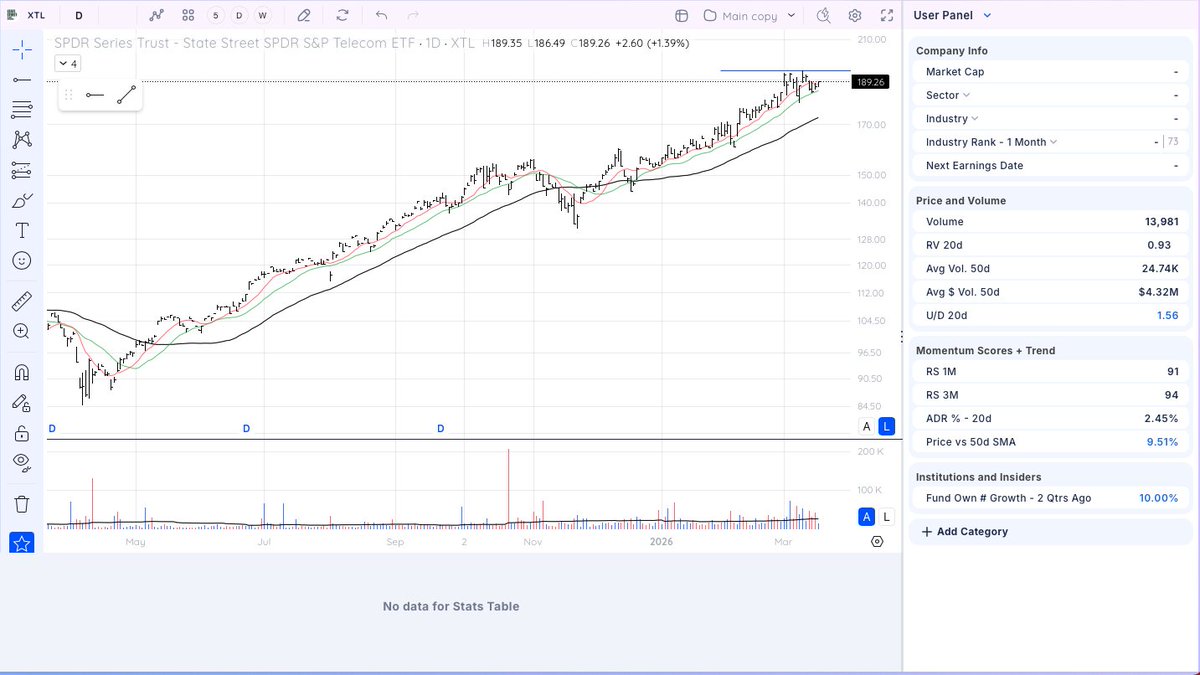Open the emoji icons tool

click(21, 260)
